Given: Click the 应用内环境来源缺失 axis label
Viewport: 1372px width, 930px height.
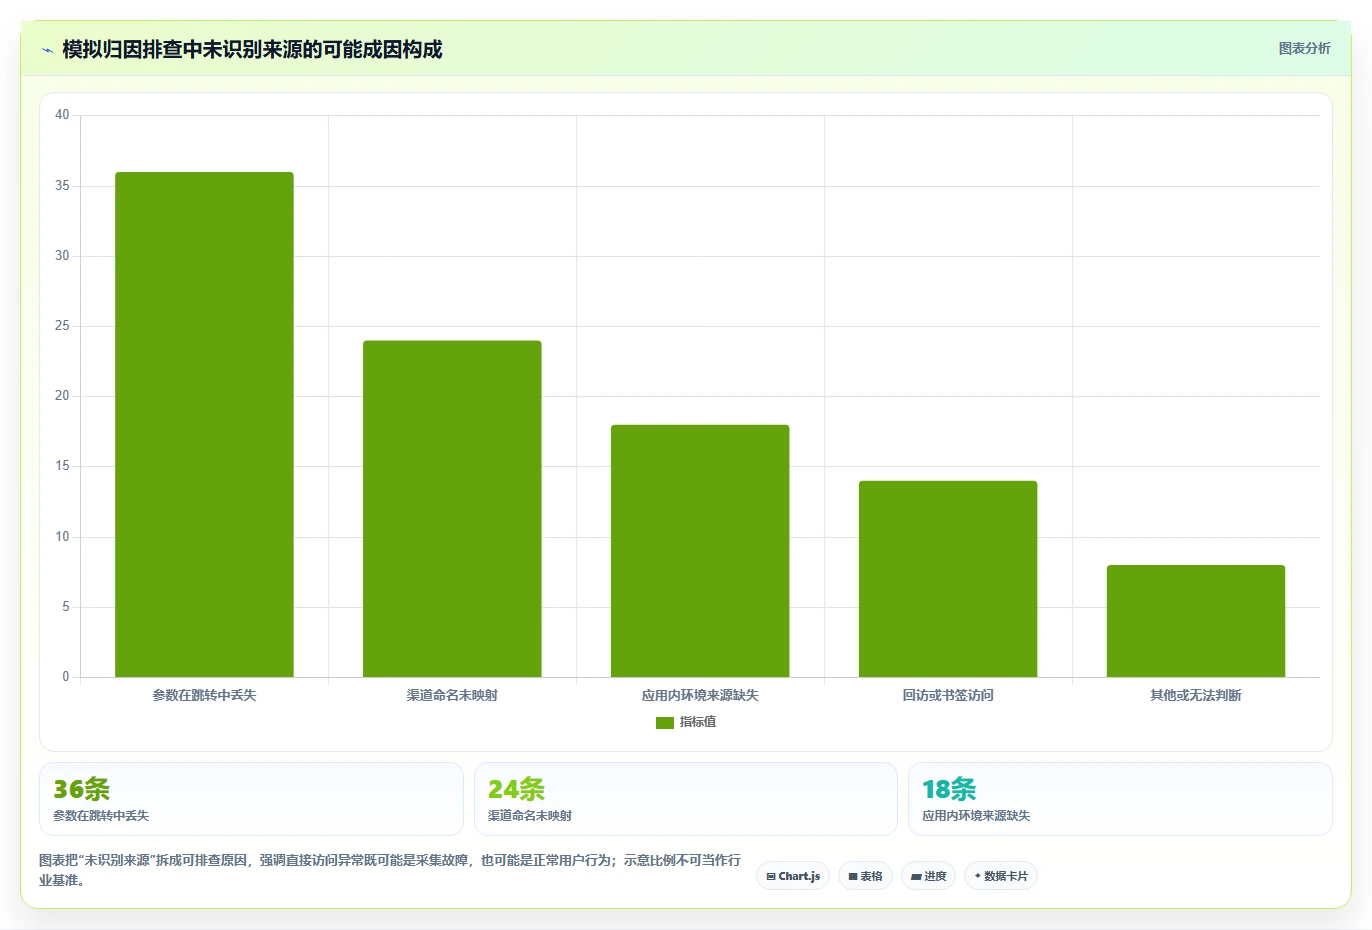Looking at the screenshot, I should pyautogui.click(x=700, y=695).
